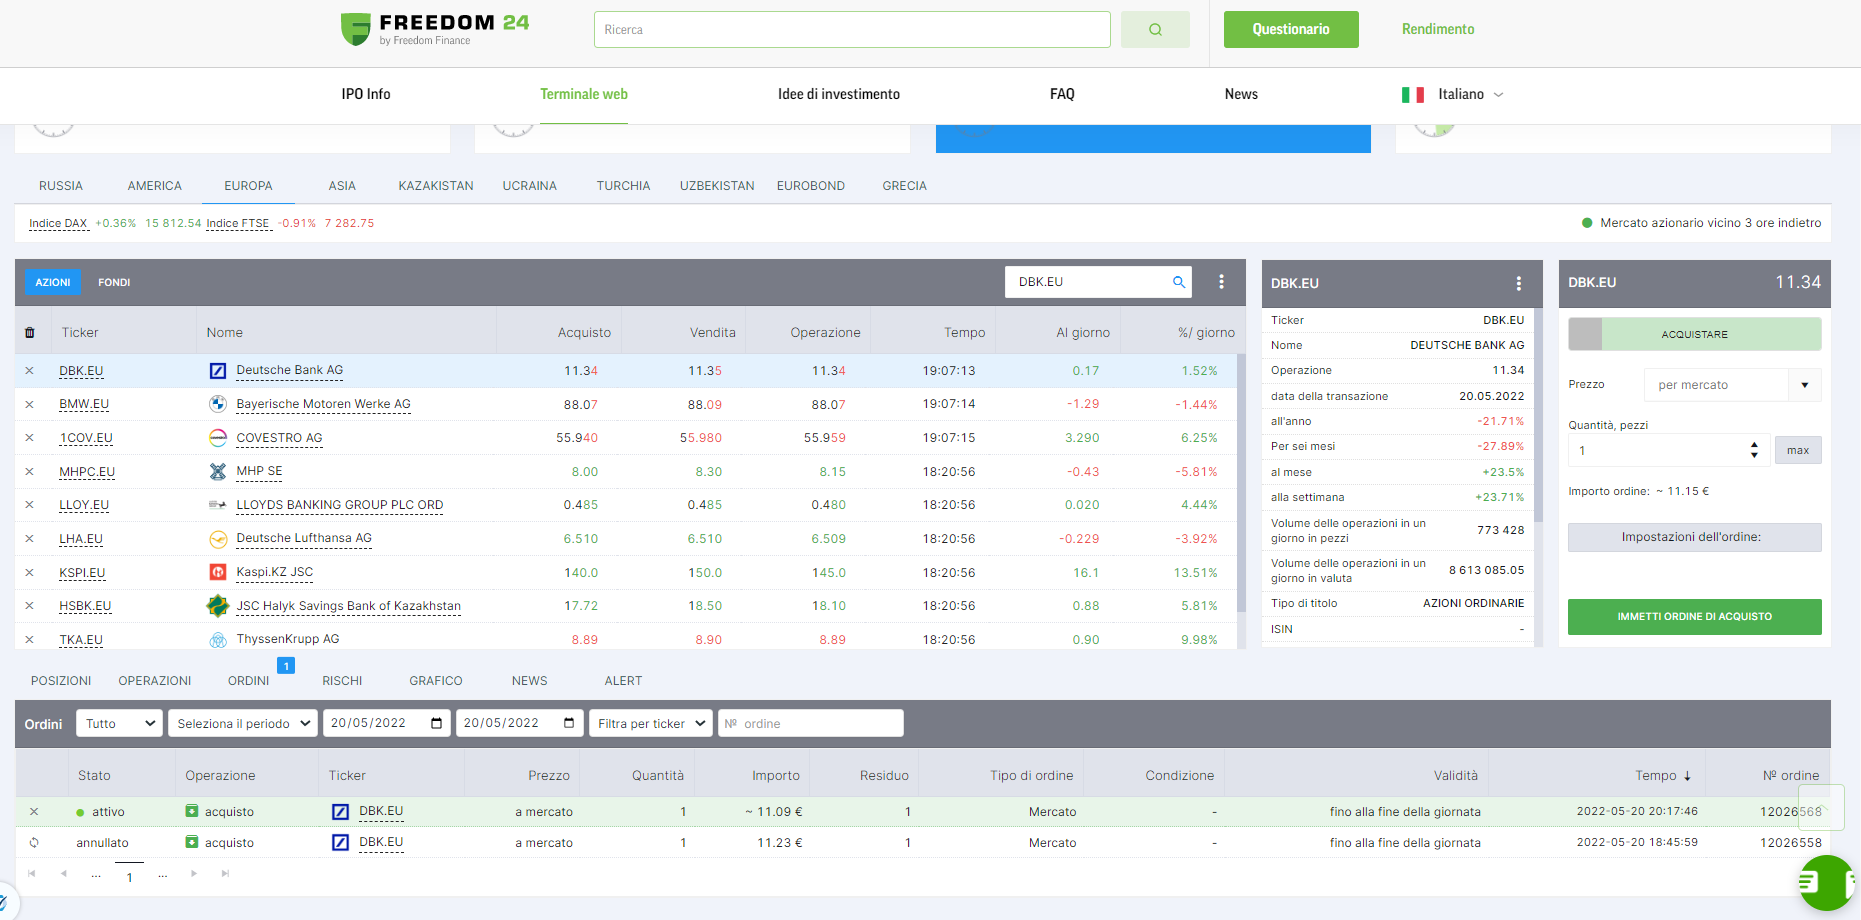Image resolution: width=1861 pixels, height=920 pixels.
Task: Remove DBK.EU row with its X icon
Action: coord(30,371)
